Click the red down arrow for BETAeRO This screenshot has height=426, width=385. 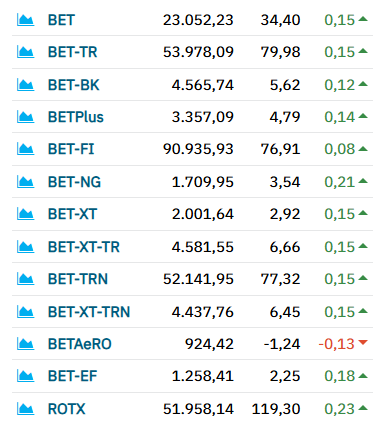363,342
